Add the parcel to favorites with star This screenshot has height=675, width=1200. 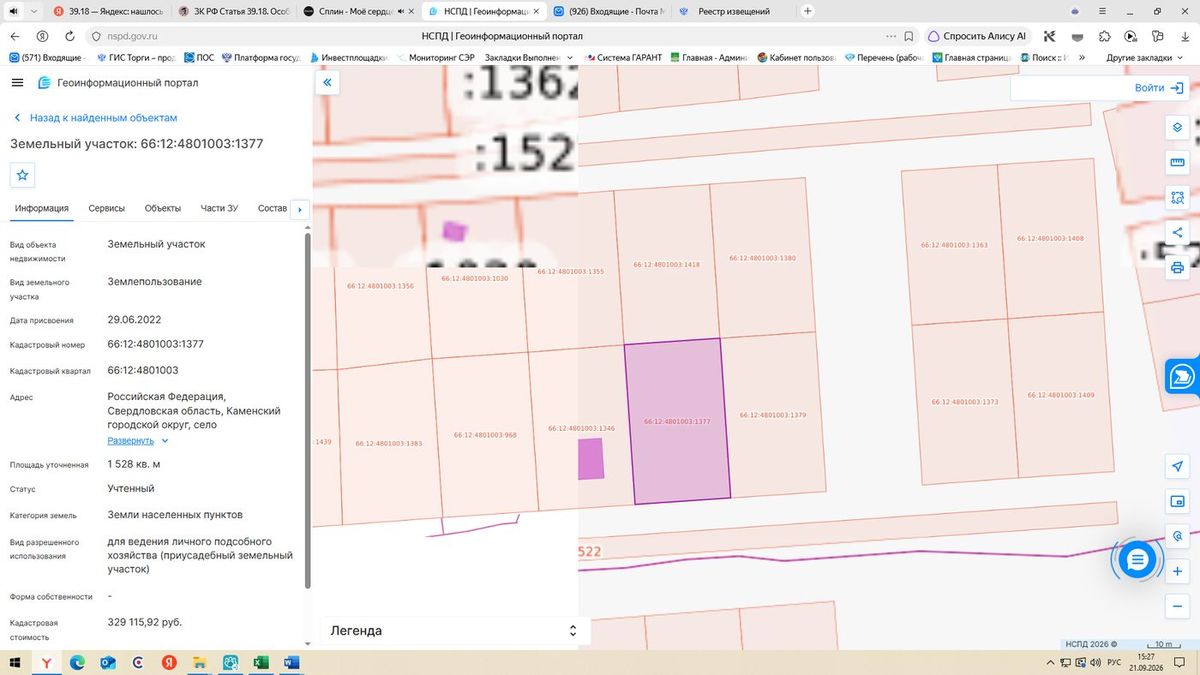tap(23, 175)
